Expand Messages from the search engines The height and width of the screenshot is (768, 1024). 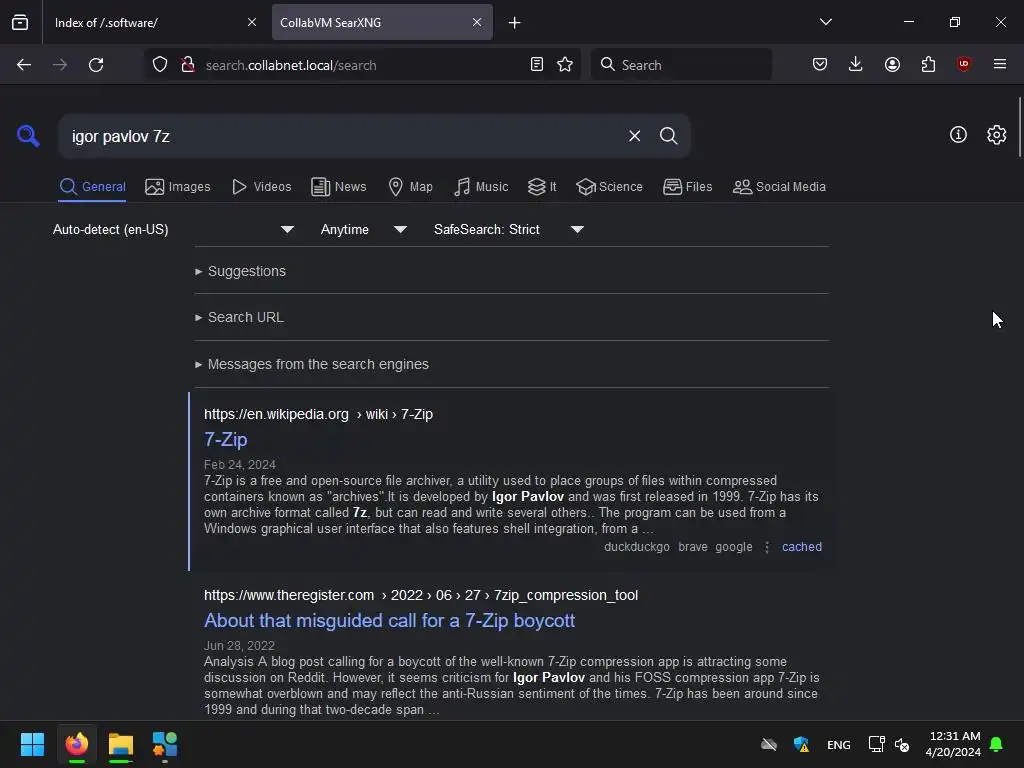coord(312,364)
